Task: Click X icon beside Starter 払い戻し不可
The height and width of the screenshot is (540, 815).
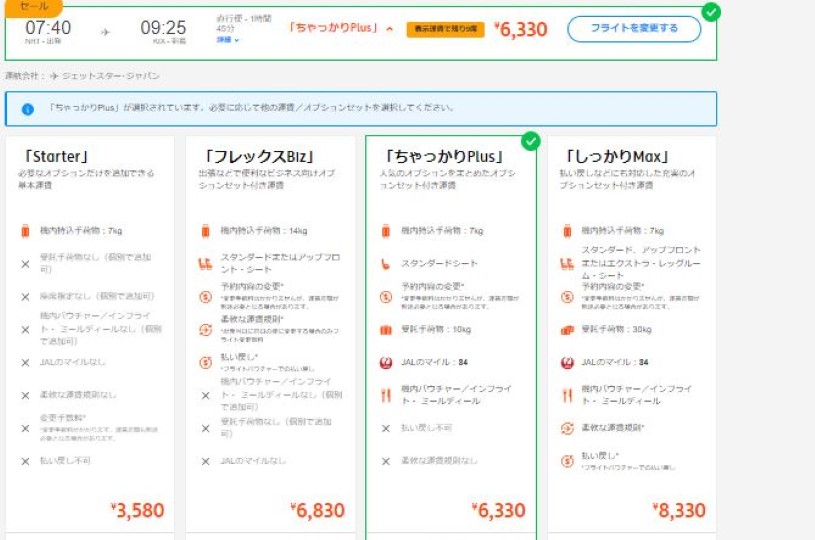Action: tap(25, 461)
